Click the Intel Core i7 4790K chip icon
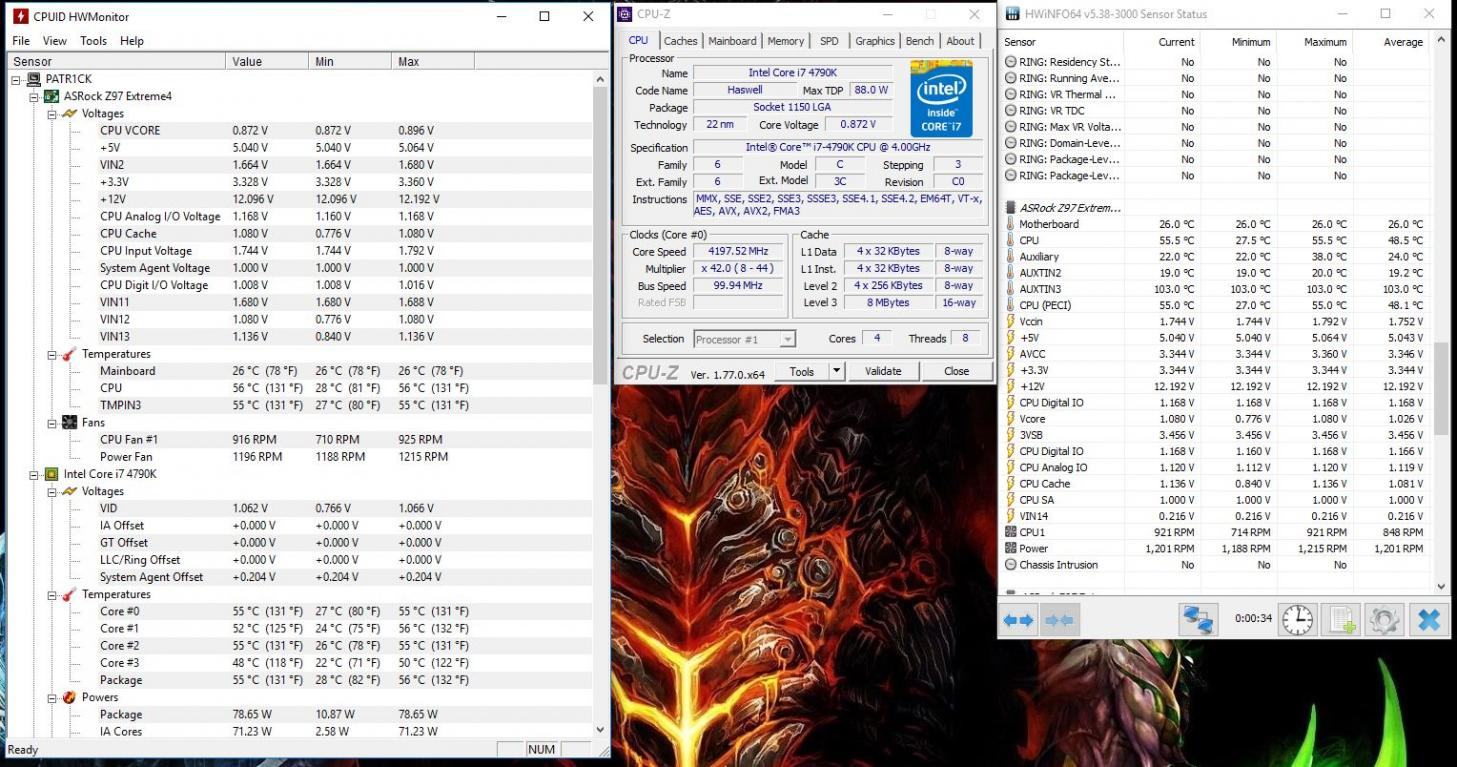Image resolution: width=1457 pixels, height=767 pixels. (52, 474)
